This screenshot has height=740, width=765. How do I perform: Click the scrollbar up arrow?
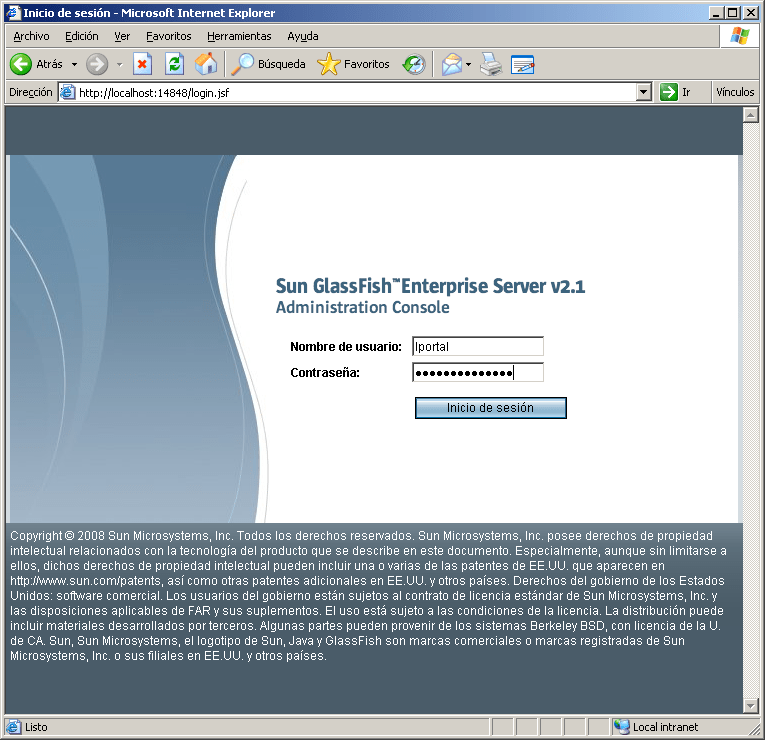coord(750,115)
